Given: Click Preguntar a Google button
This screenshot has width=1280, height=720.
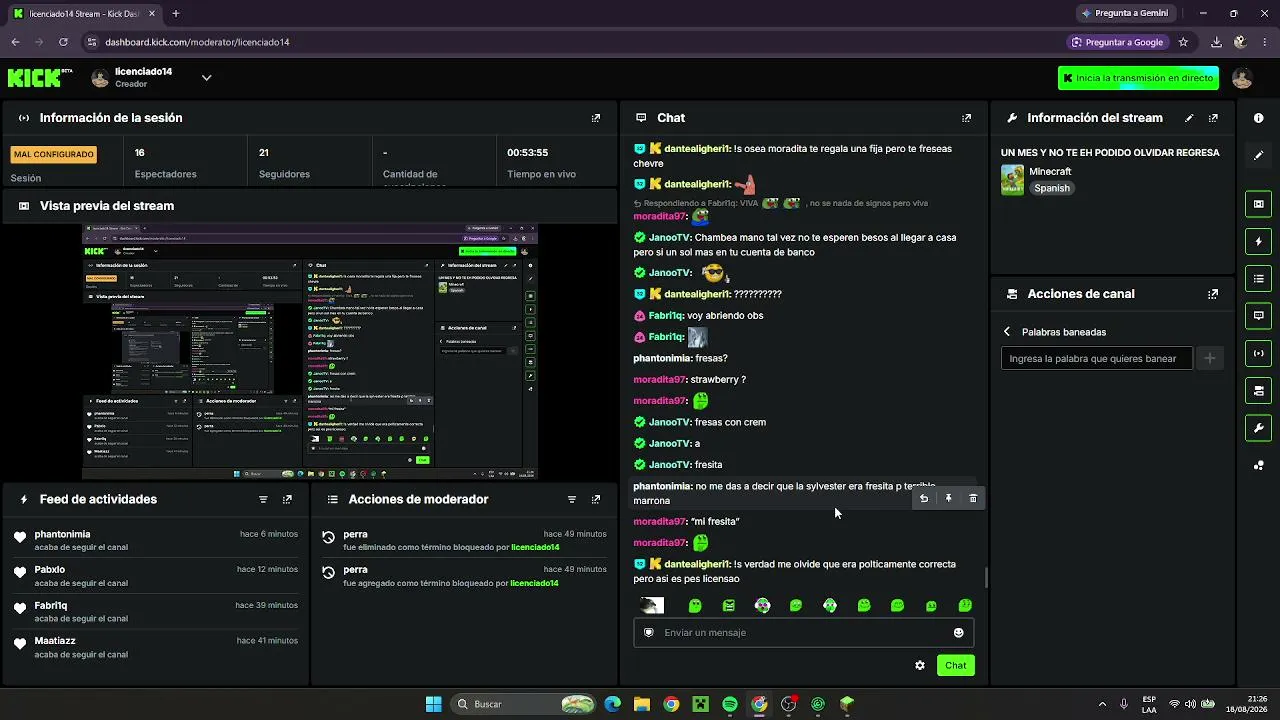Looking at the screenshot, I should 1117,42.
